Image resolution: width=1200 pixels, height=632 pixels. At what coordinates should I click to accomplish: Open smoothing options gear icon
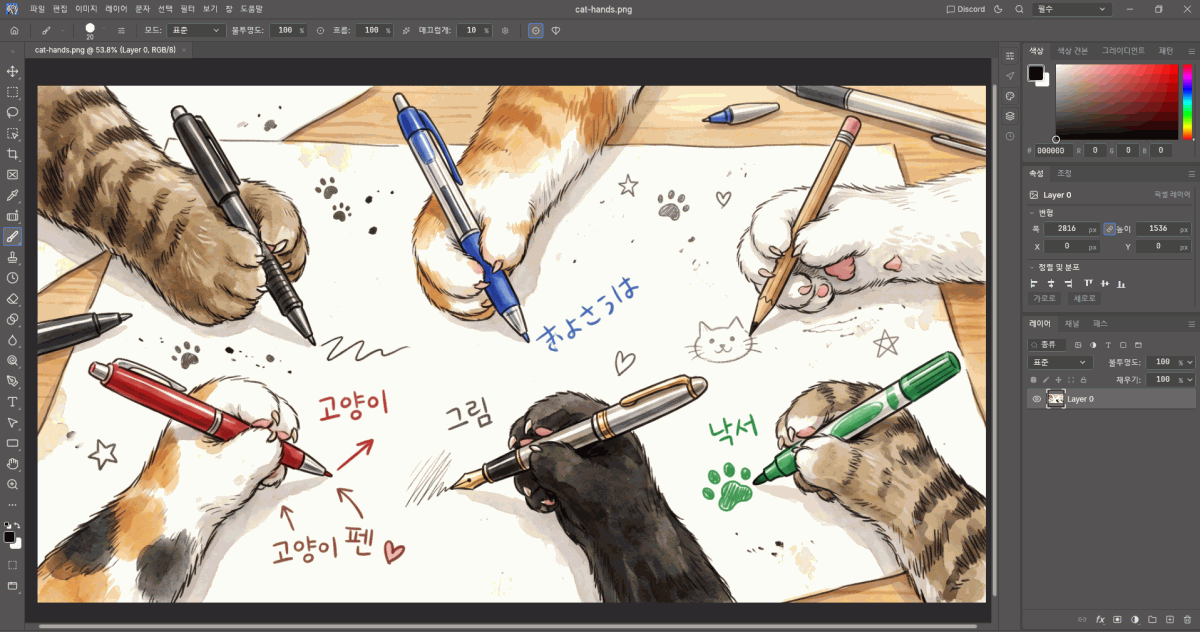pyautogui.click(x=505, y=30)
